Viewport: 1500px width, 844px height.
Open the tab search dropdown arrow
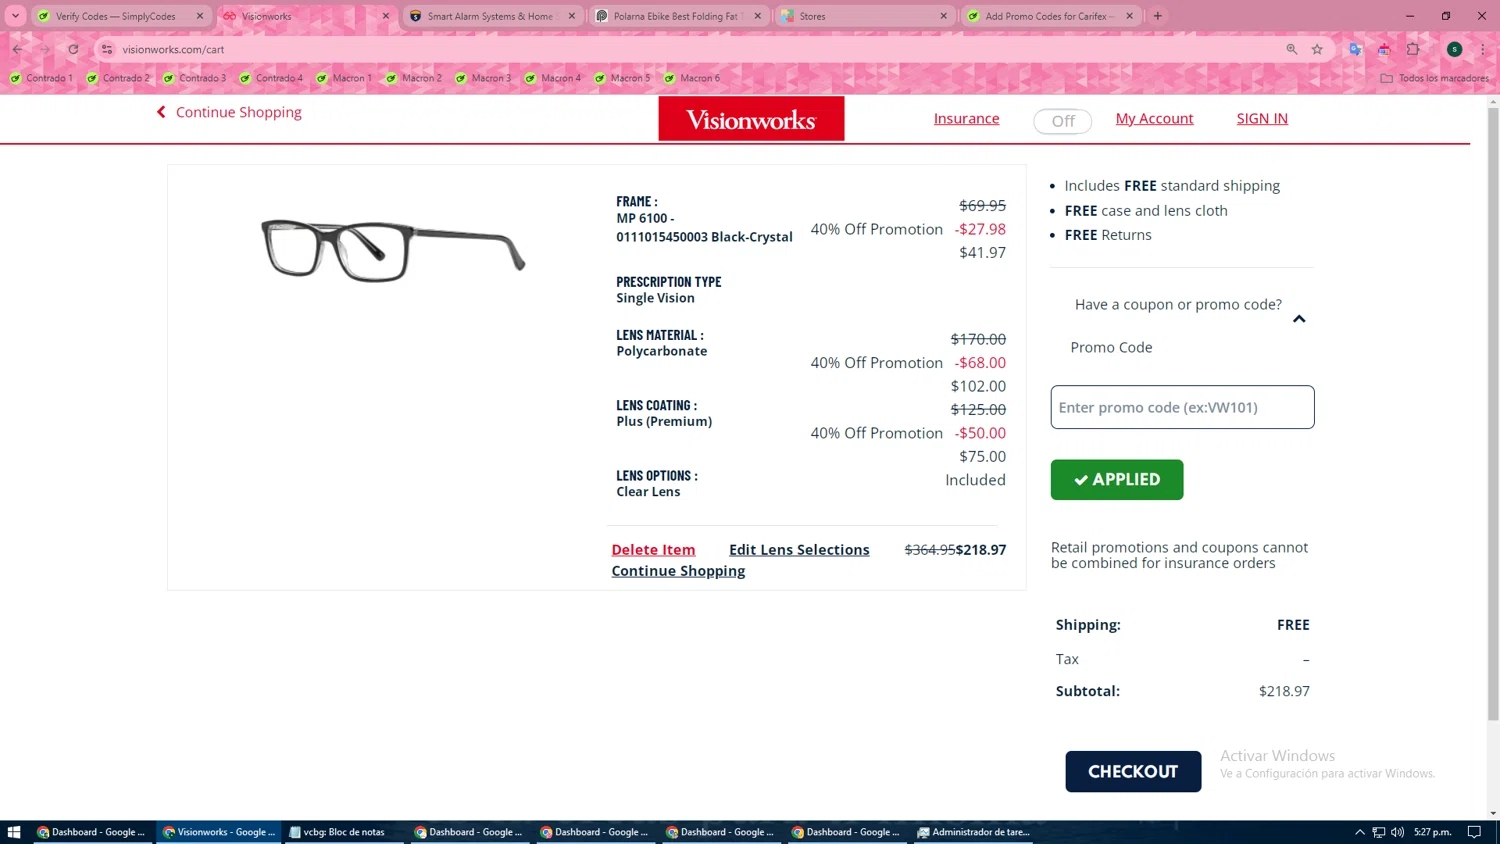(15, 16)
